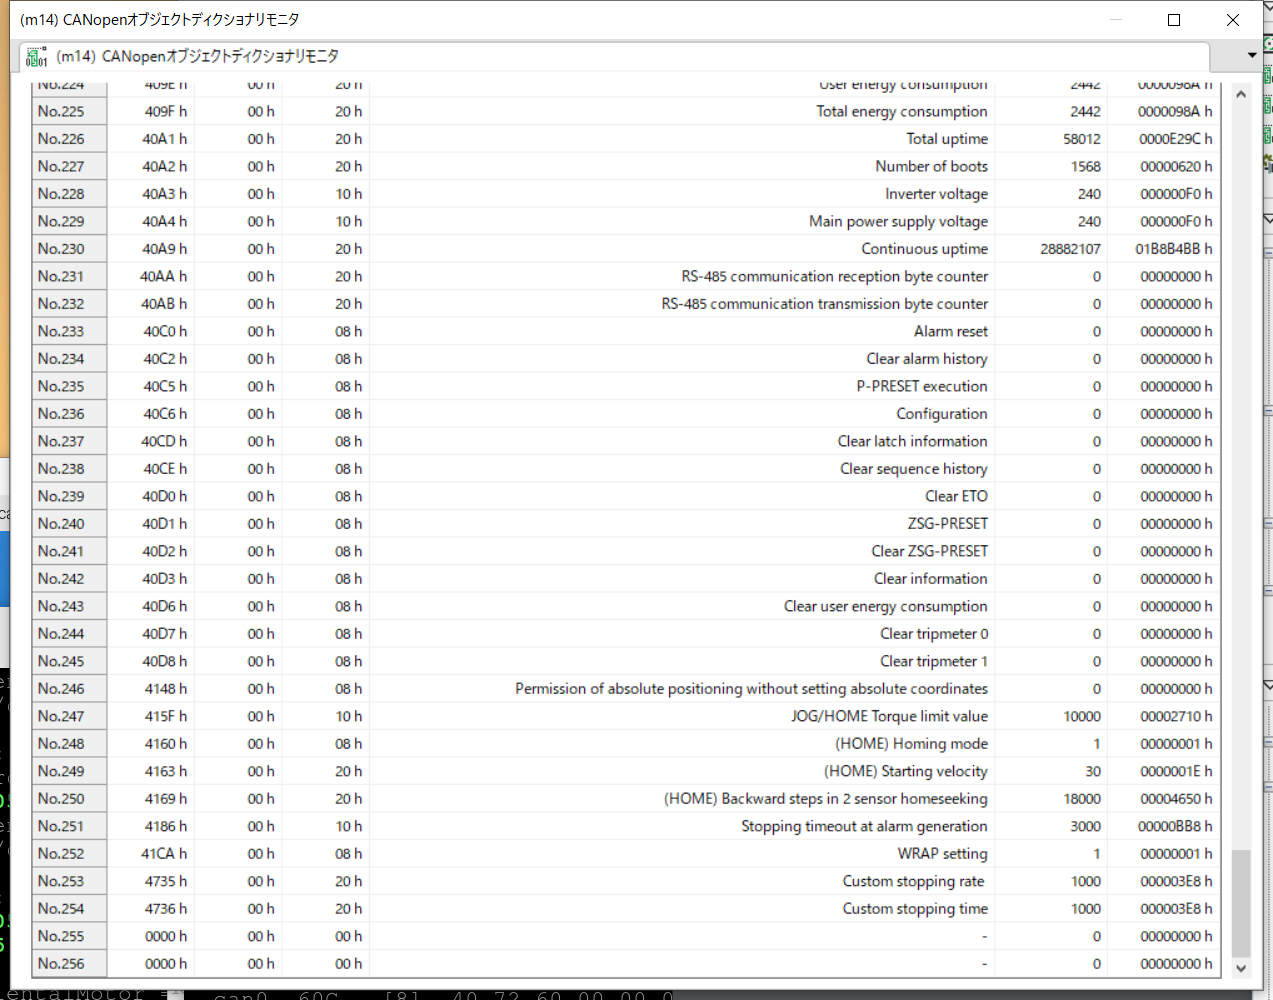Viewport: 1273px width, 1000px height.
Task: Click the CANopen object dictionary monitor tab icon
Action: click(x=37, y=57)
